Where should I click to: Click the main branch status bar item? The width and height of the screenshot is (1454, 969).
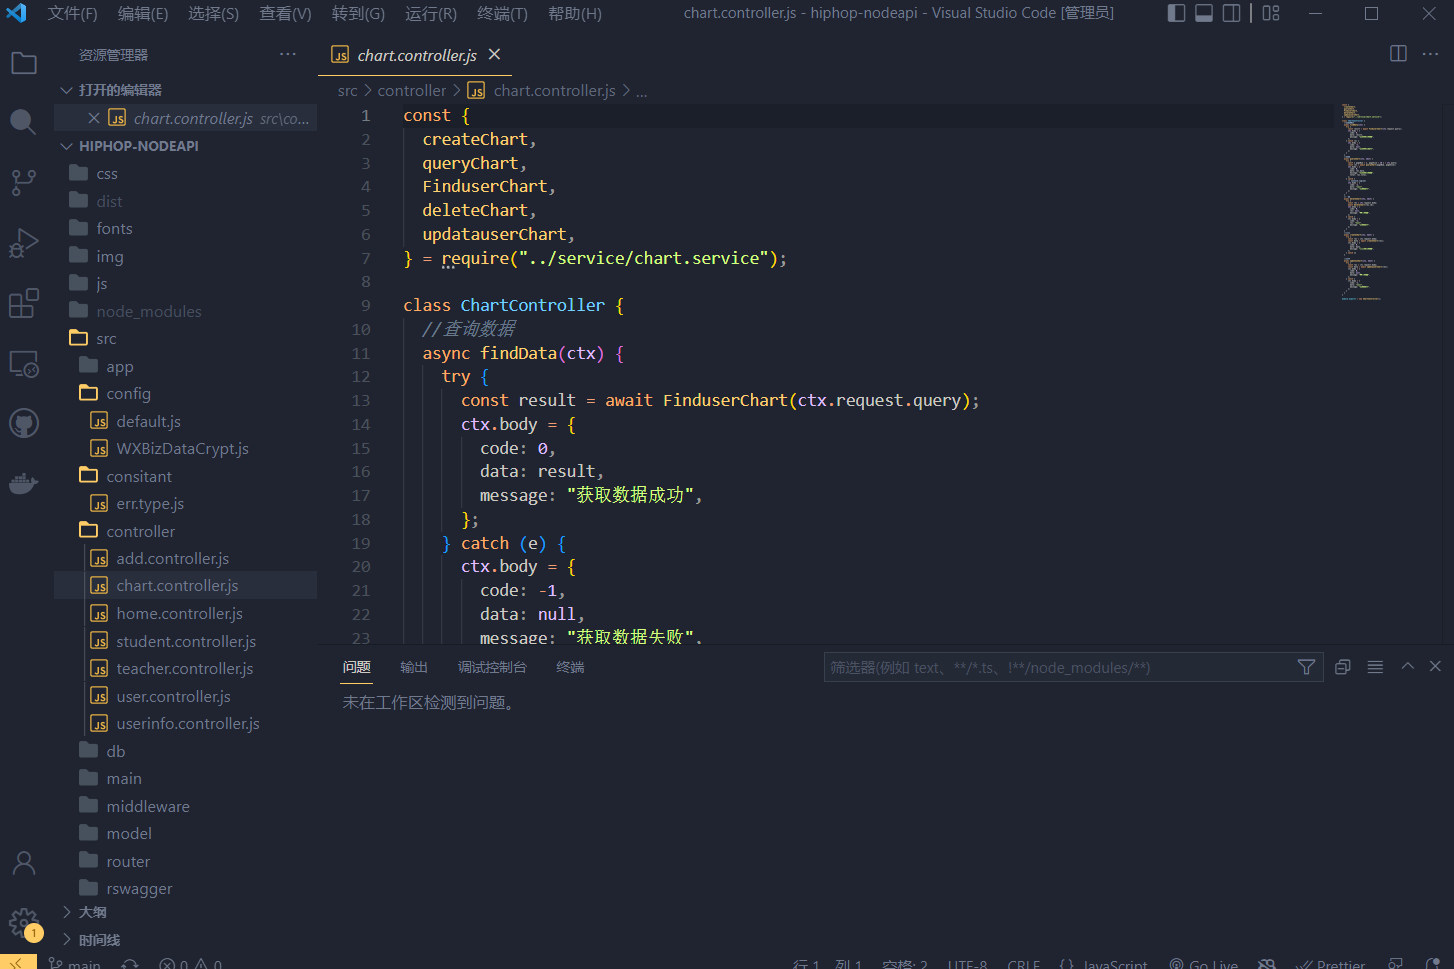[x=75, y=964]
